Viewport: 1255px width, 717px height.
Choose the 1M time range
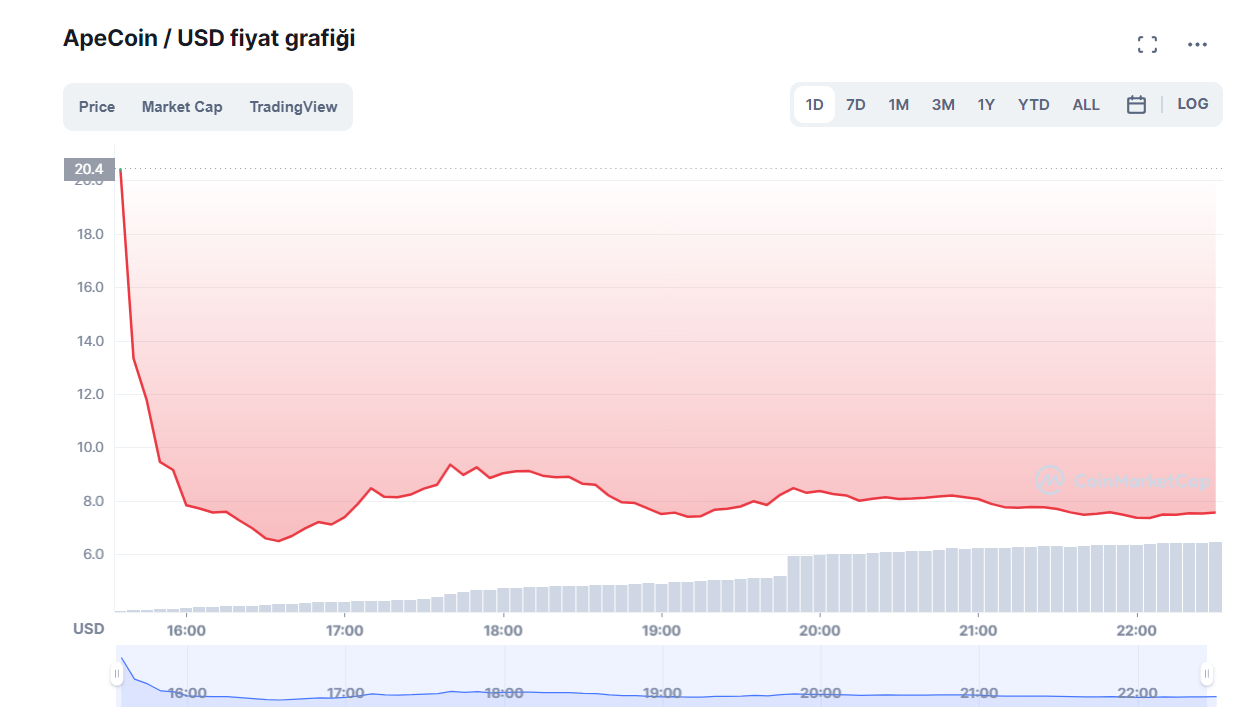[x=899, y=105]
